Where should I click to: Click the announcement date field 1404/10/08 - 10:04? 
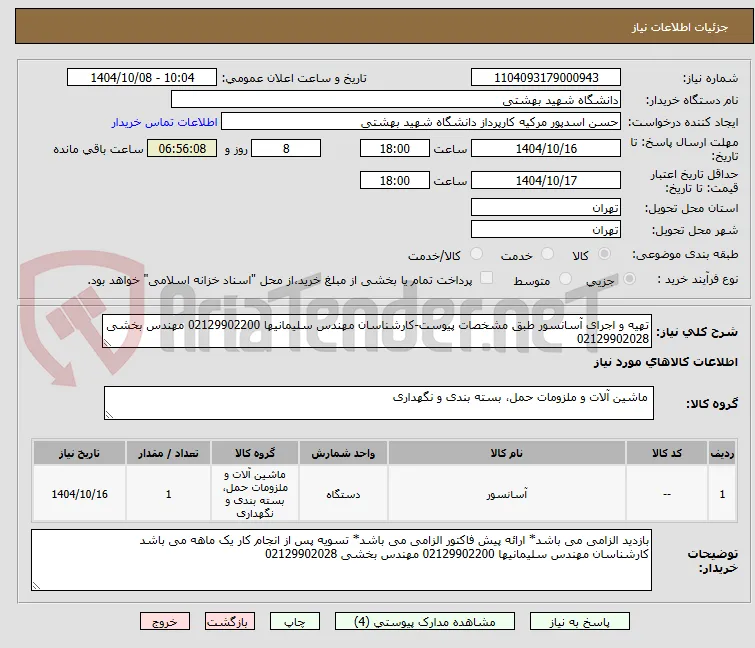pyautogui.click(x=142, y=78)
